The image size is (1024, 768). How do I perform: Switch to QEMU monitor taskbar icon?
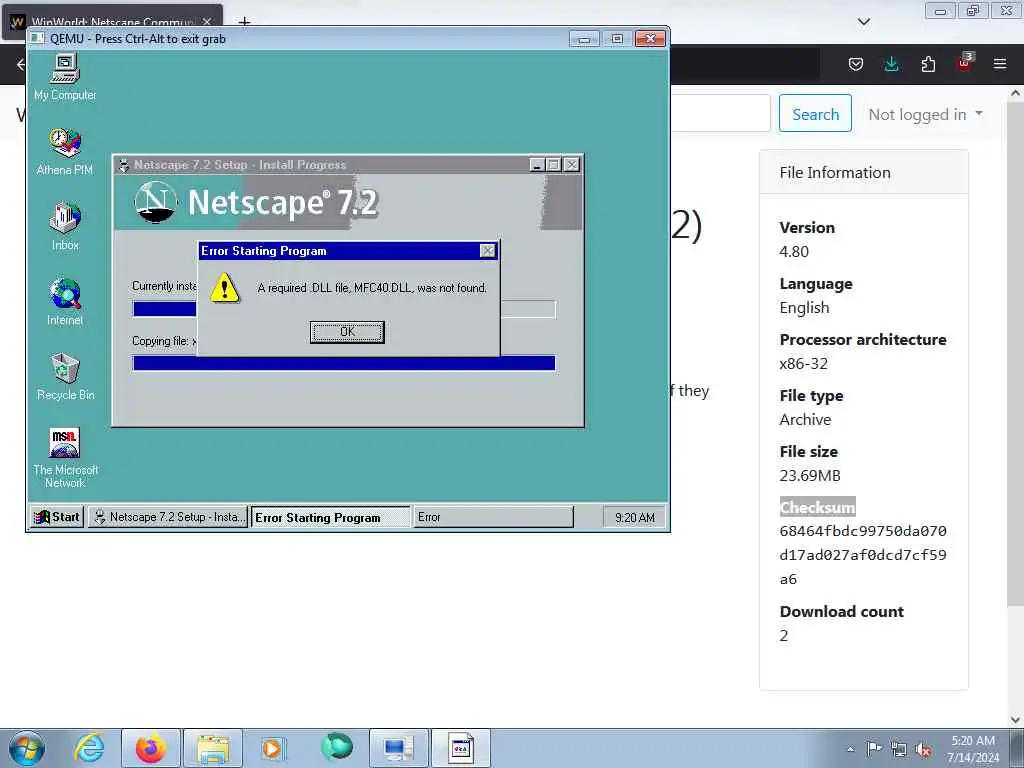tap(398, 748)
